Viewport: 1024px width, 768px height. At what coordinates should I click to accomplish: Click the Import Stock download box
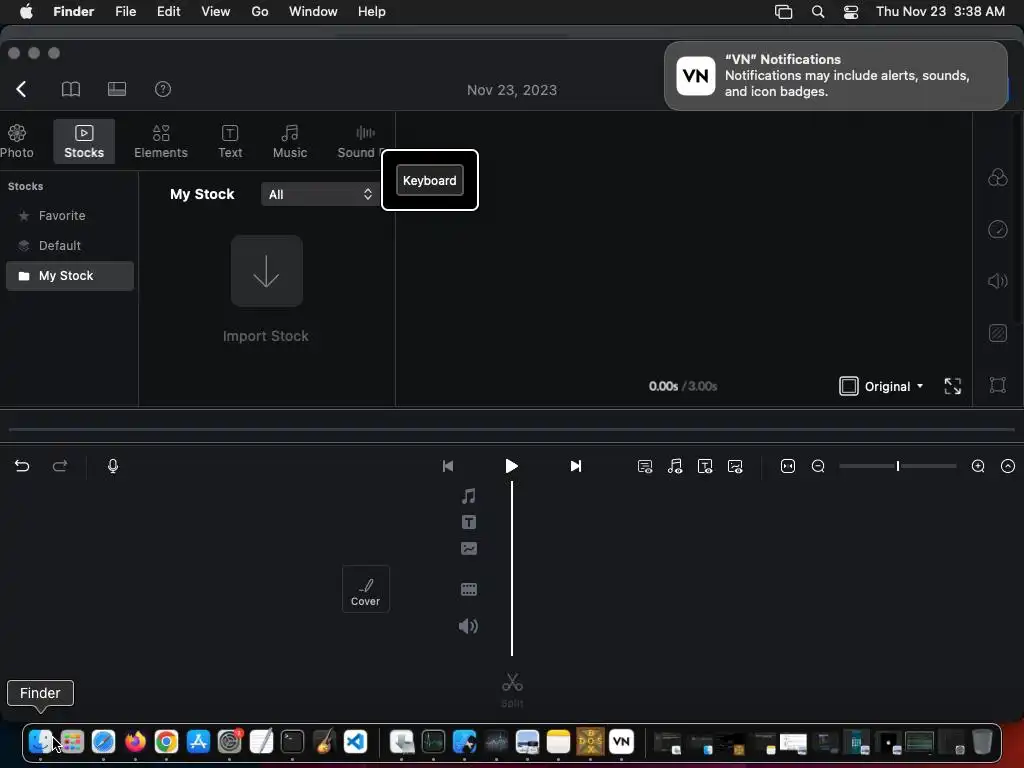click(266, 271)
